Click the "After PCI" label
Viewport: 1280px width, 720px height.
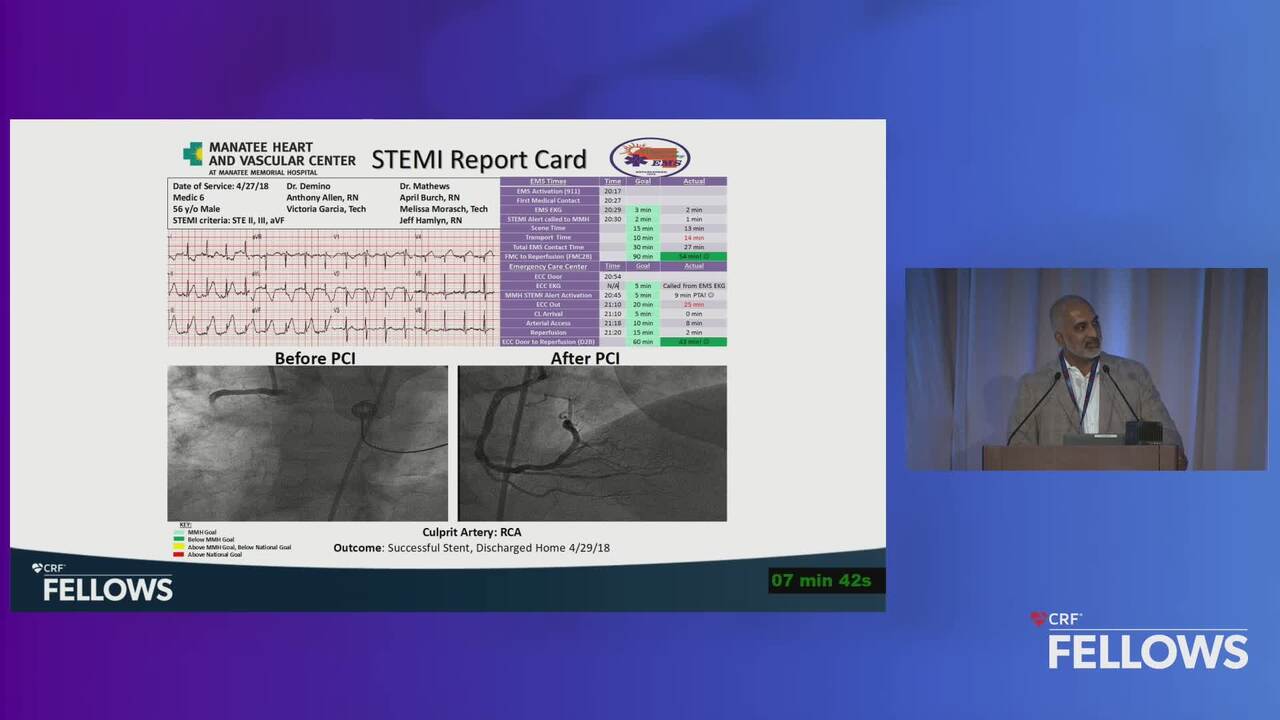coord(585,357)
